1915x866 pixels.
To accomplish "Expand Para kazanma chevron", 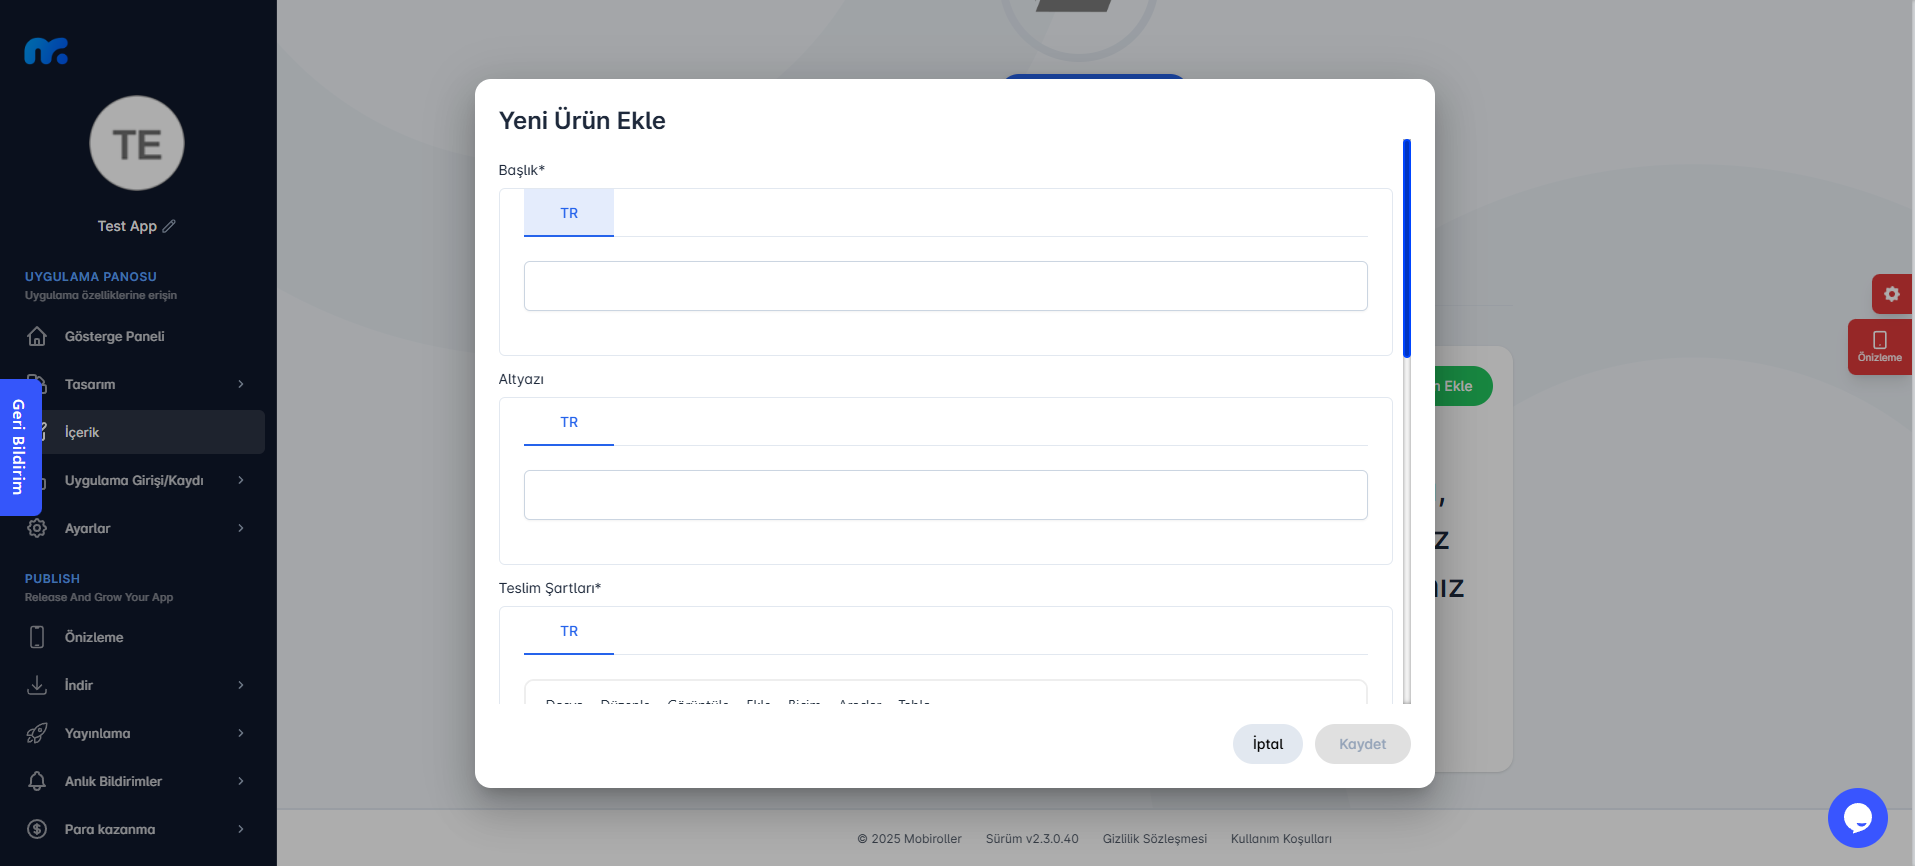I will click(241, 829).
